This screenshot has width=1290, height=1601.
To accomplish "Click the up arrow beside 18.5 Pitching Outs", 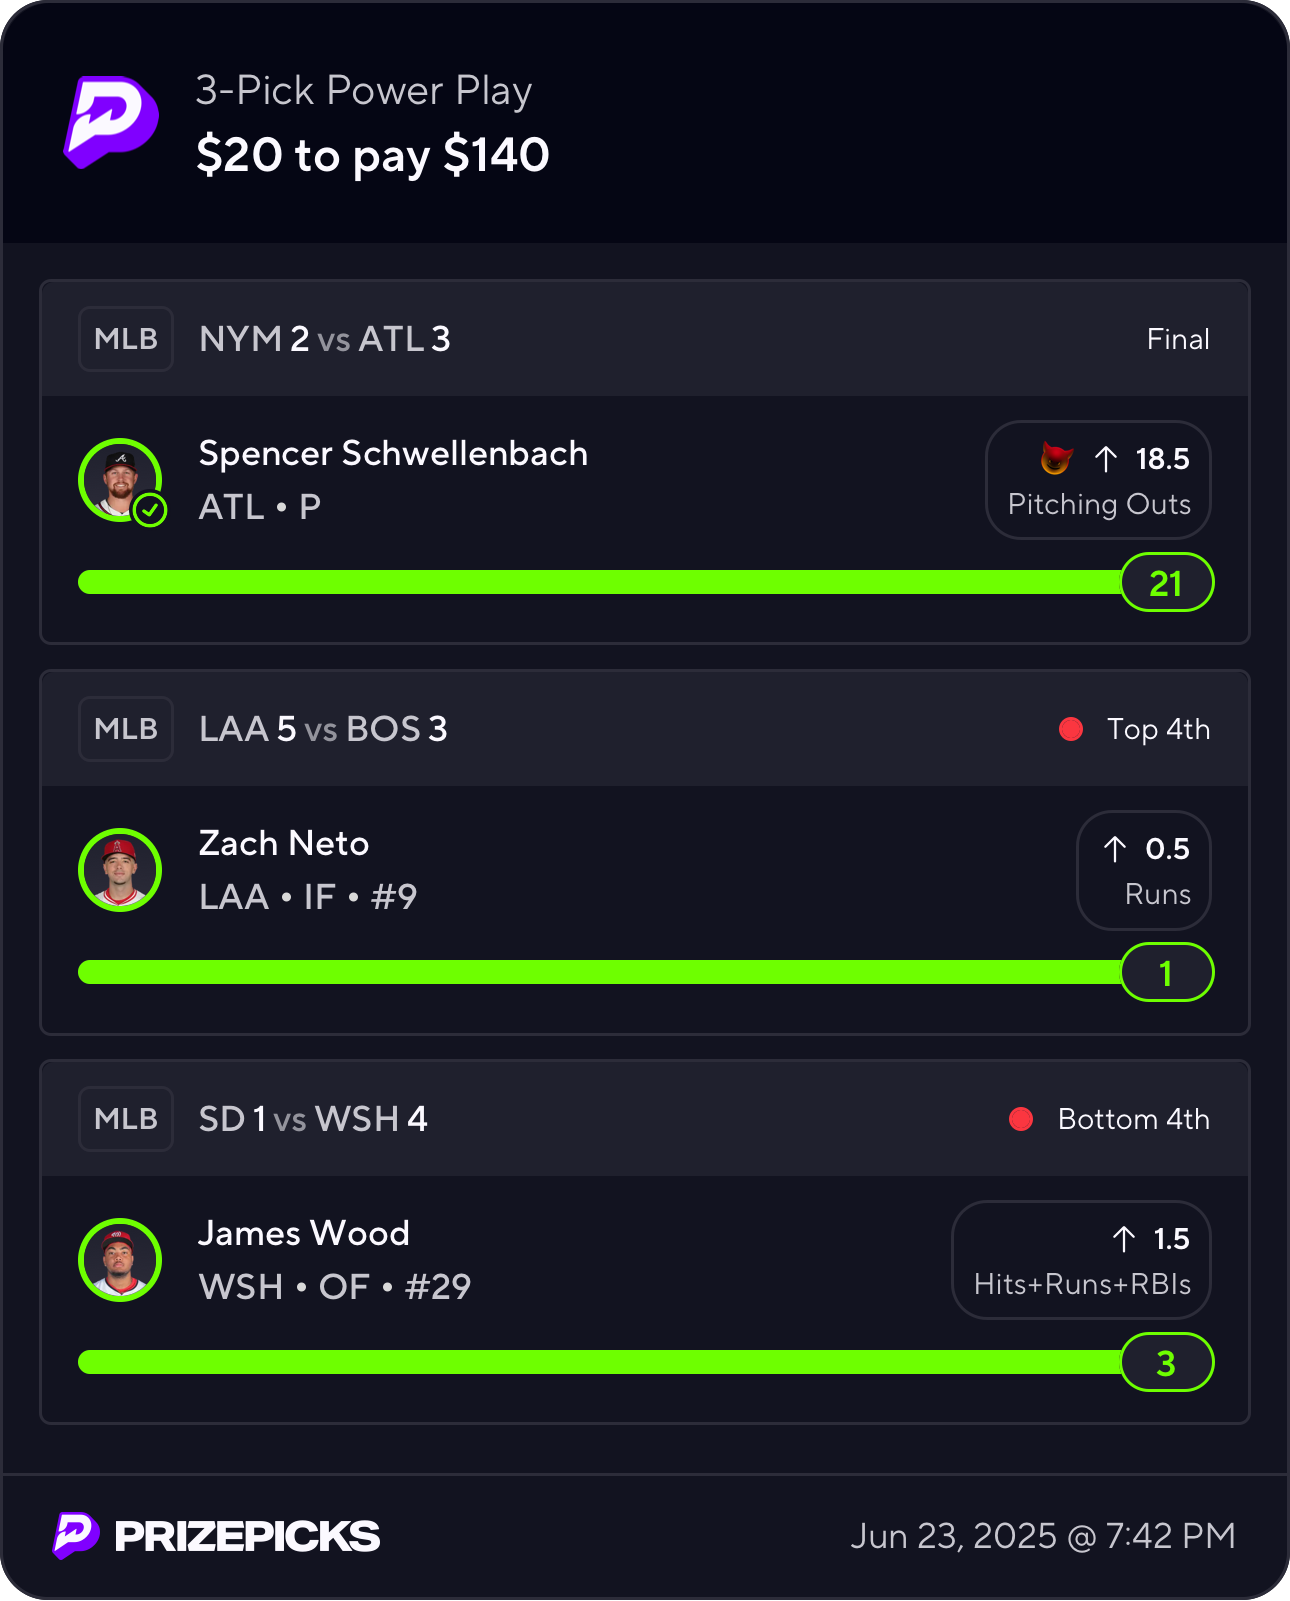I will [x=1105, y=459].
